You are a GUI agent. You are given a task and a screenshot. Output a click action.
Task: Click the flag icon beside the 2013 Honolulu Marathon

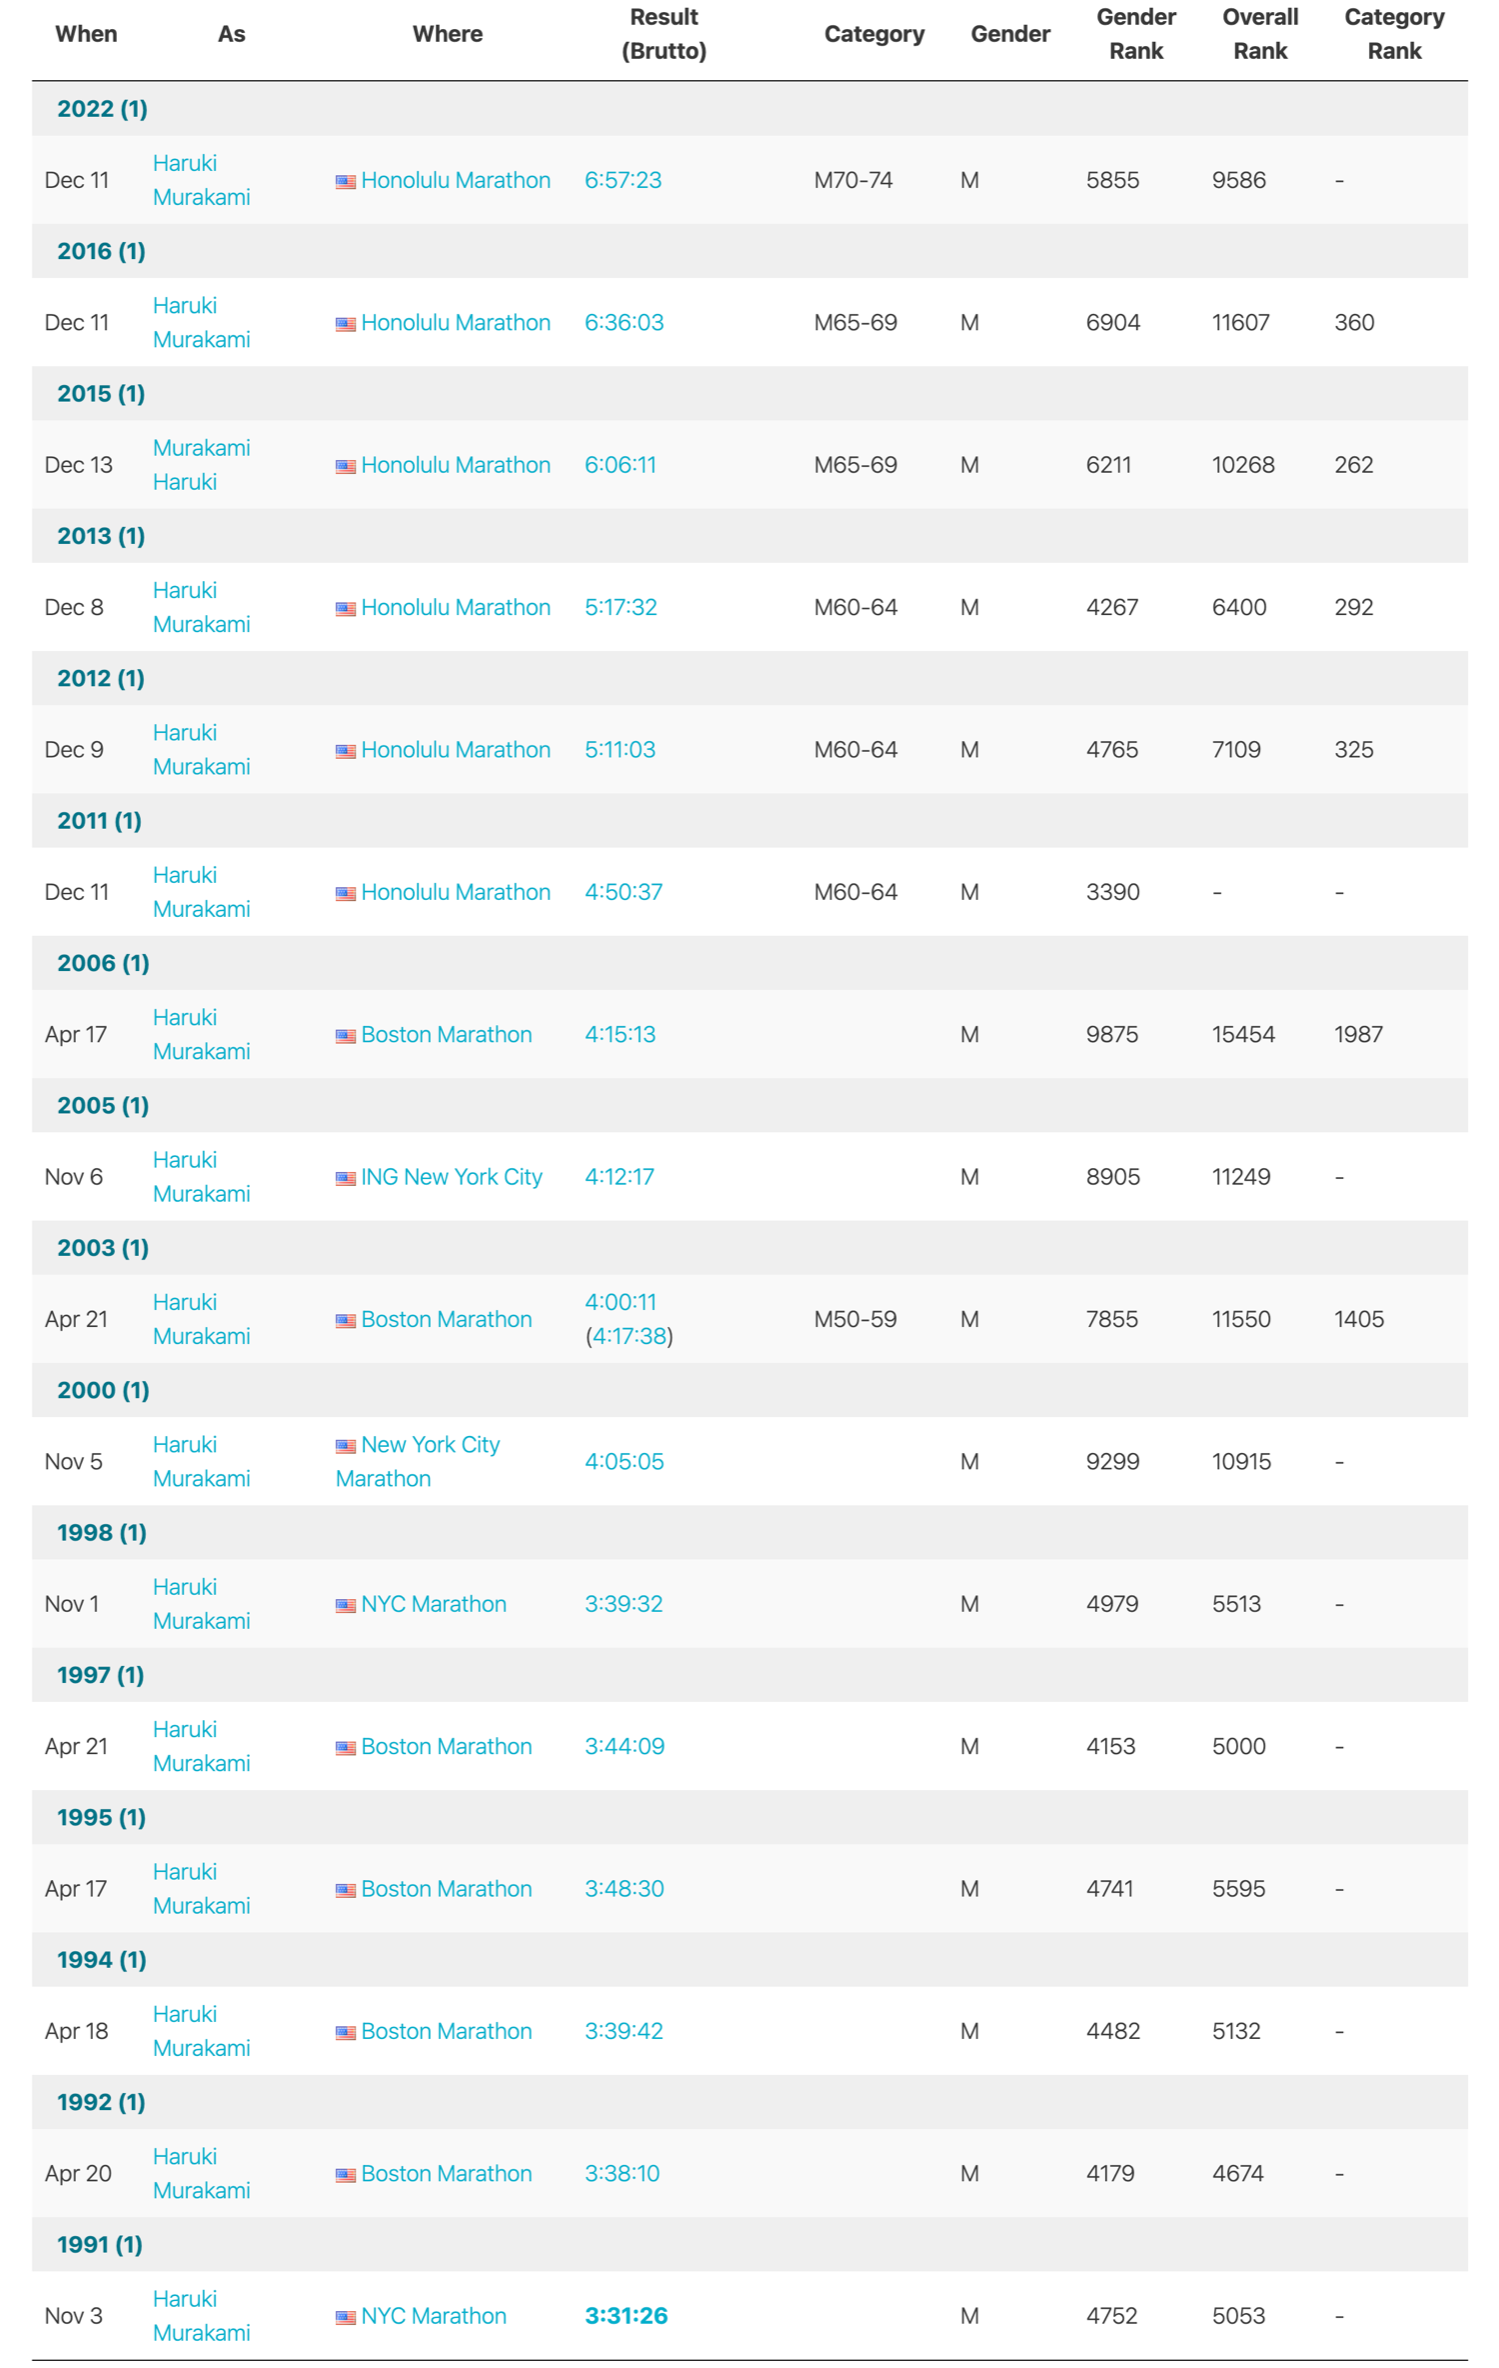click(345, 609)
